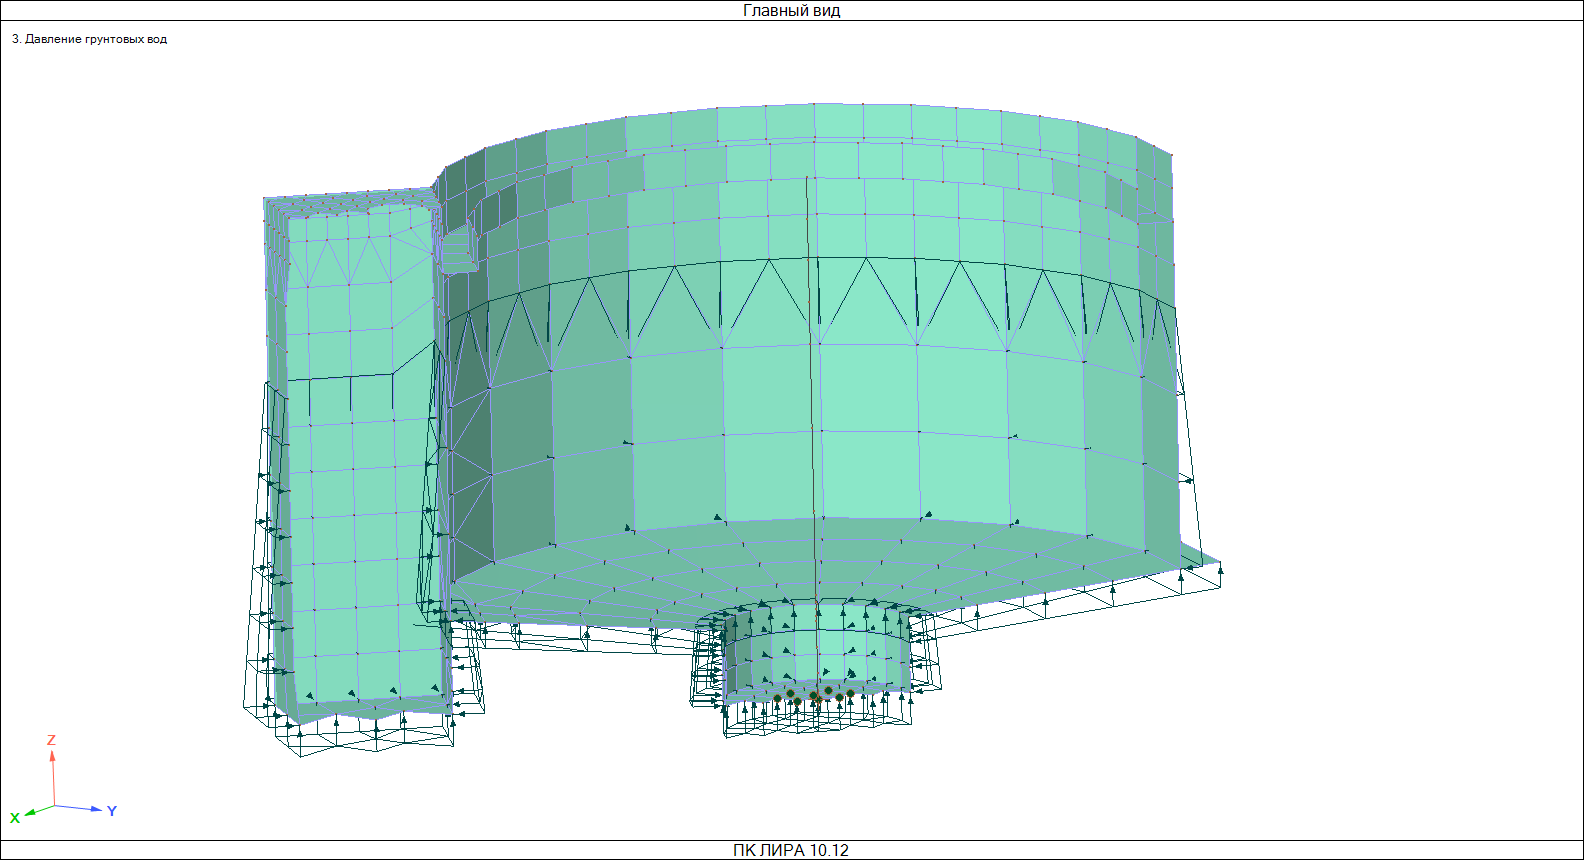Select the leftmost orange-ringed support node

click(x=778, y=698)
